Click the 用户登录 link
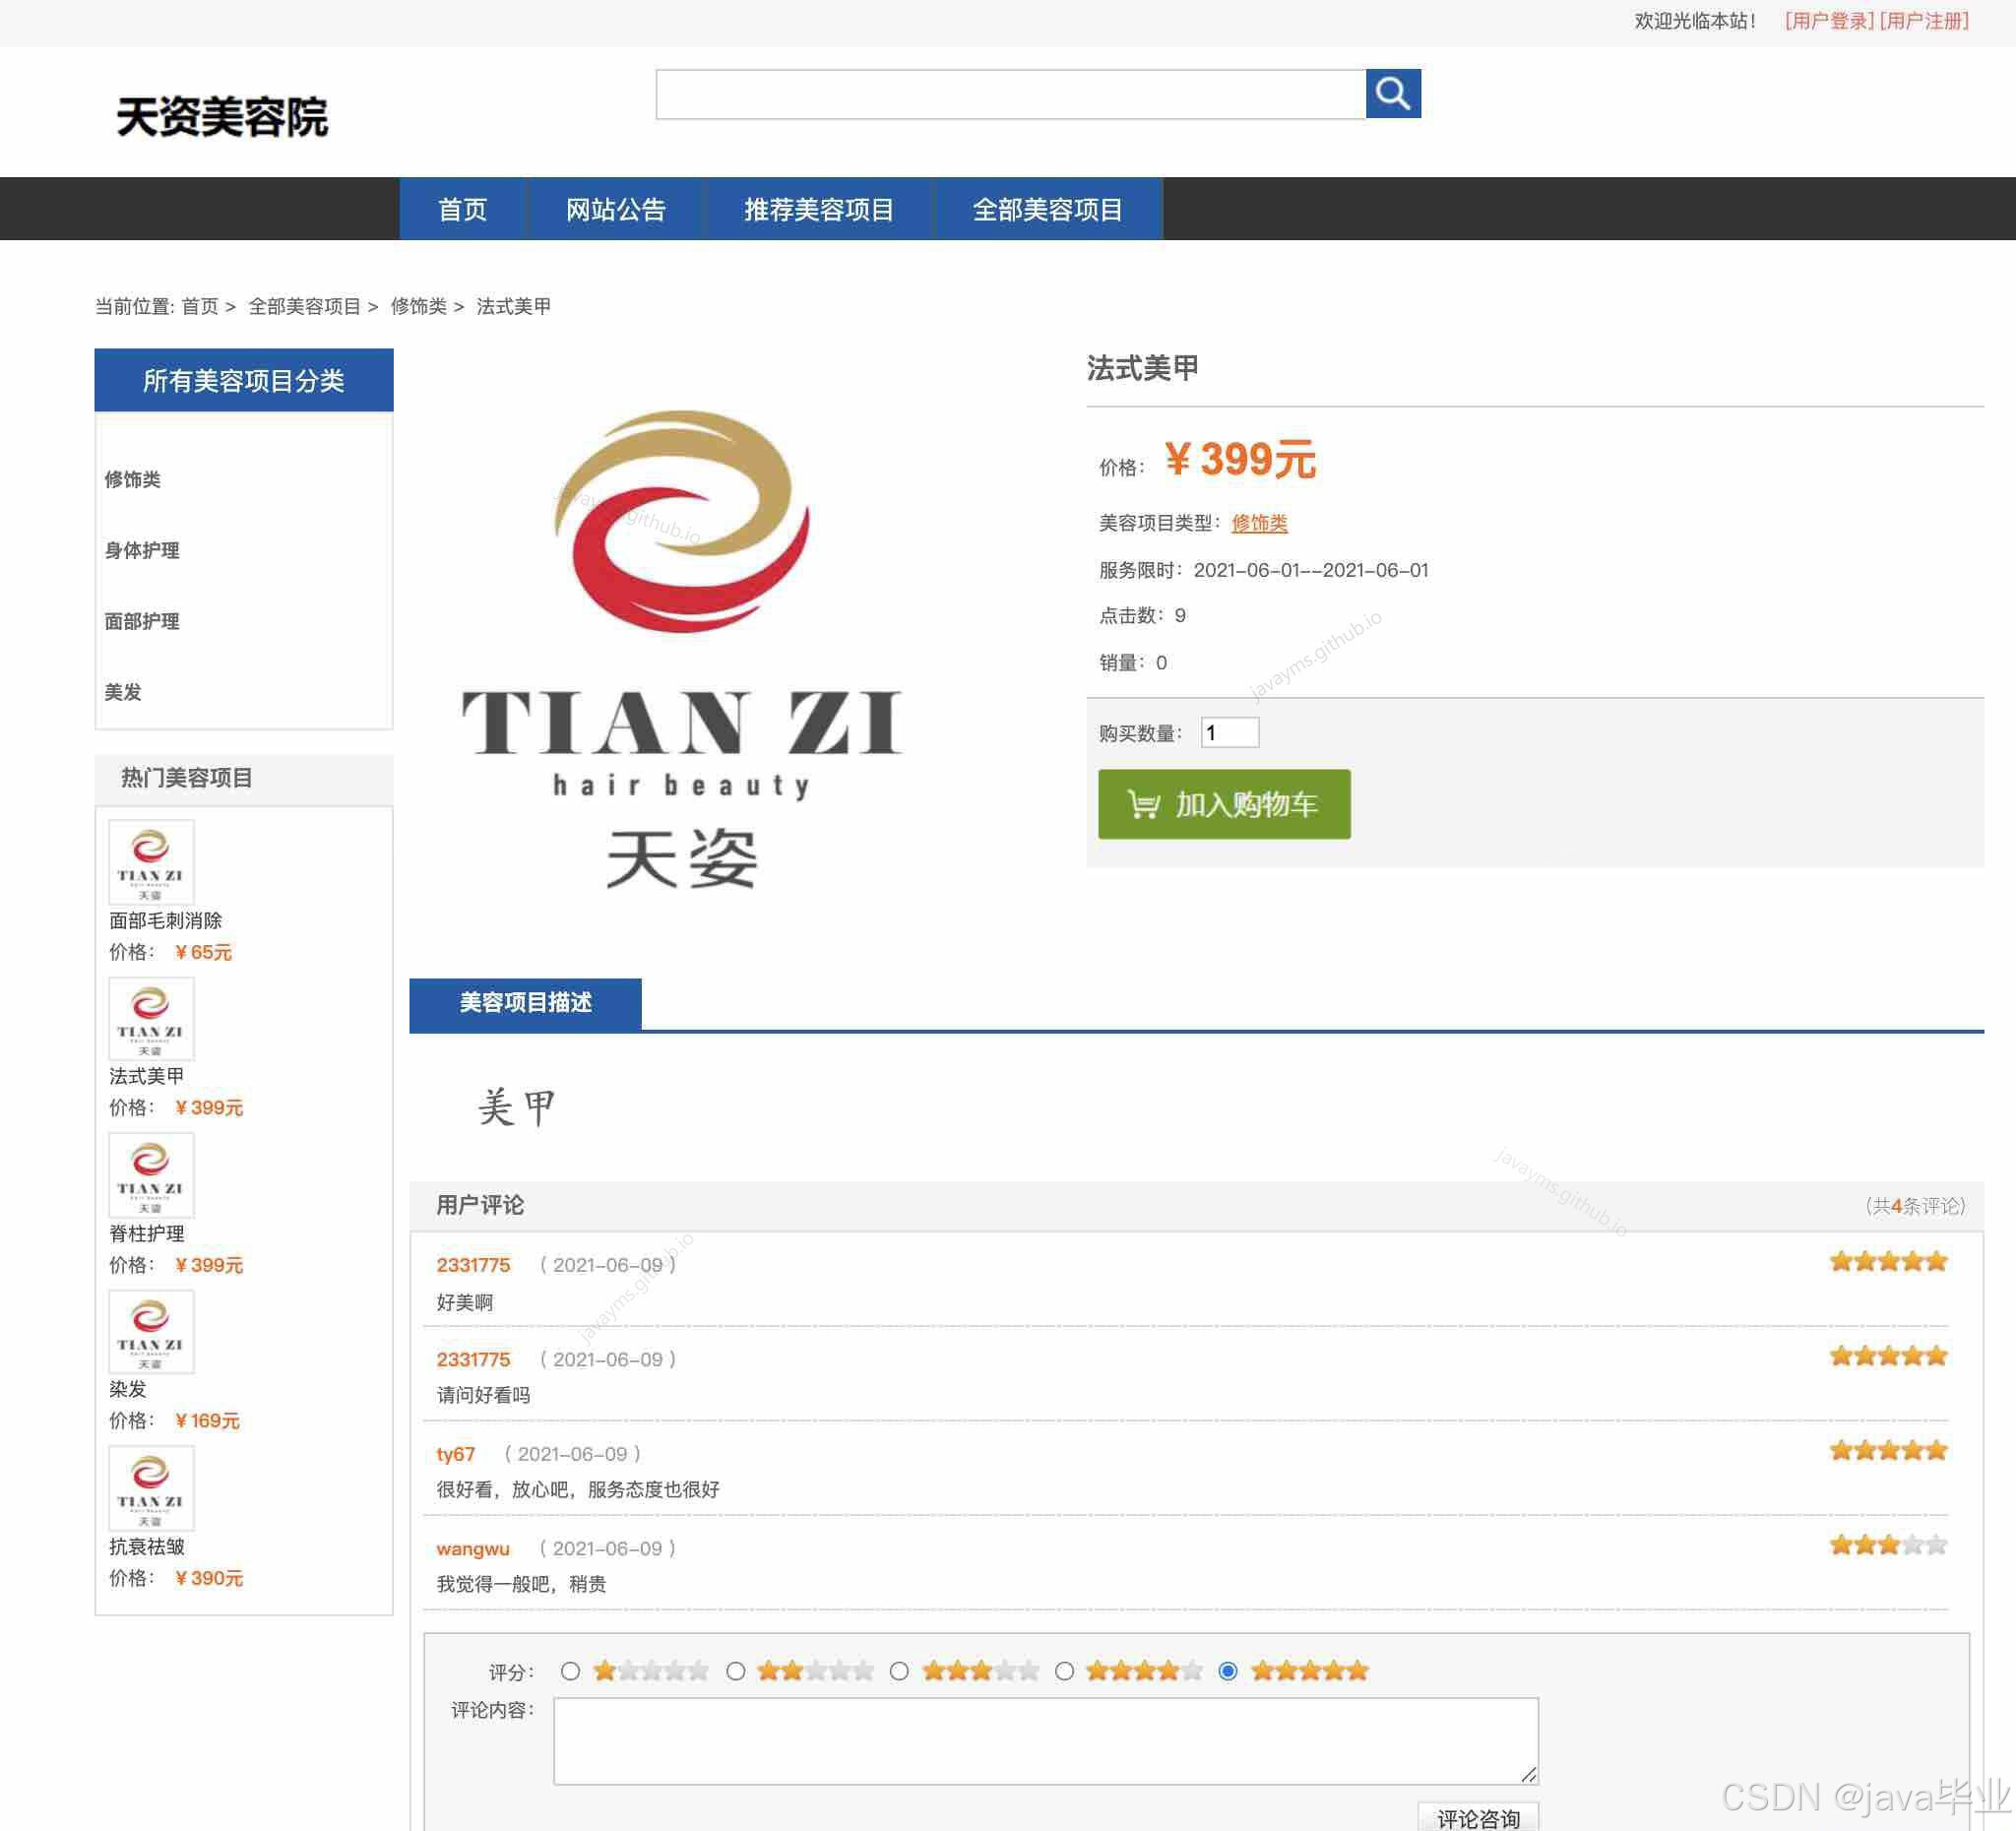This screenshot has width=2016, height=1831. [1829, 21]
